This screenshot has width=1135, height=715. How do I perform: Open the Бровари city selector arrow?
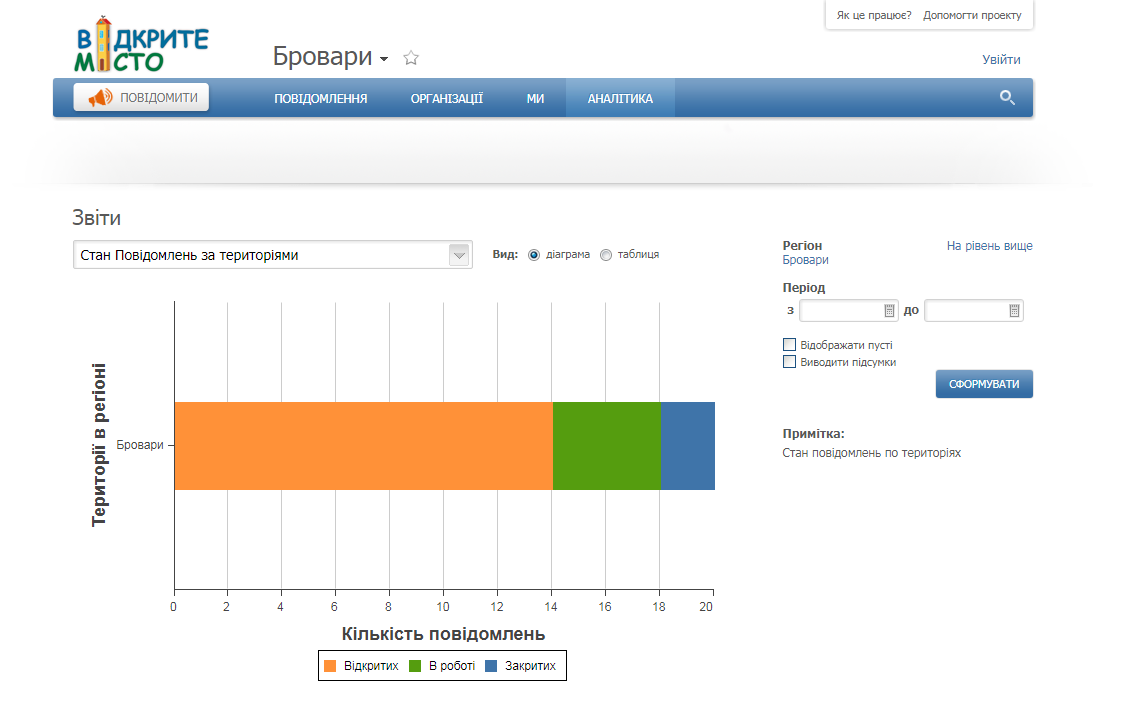[384, 59]
